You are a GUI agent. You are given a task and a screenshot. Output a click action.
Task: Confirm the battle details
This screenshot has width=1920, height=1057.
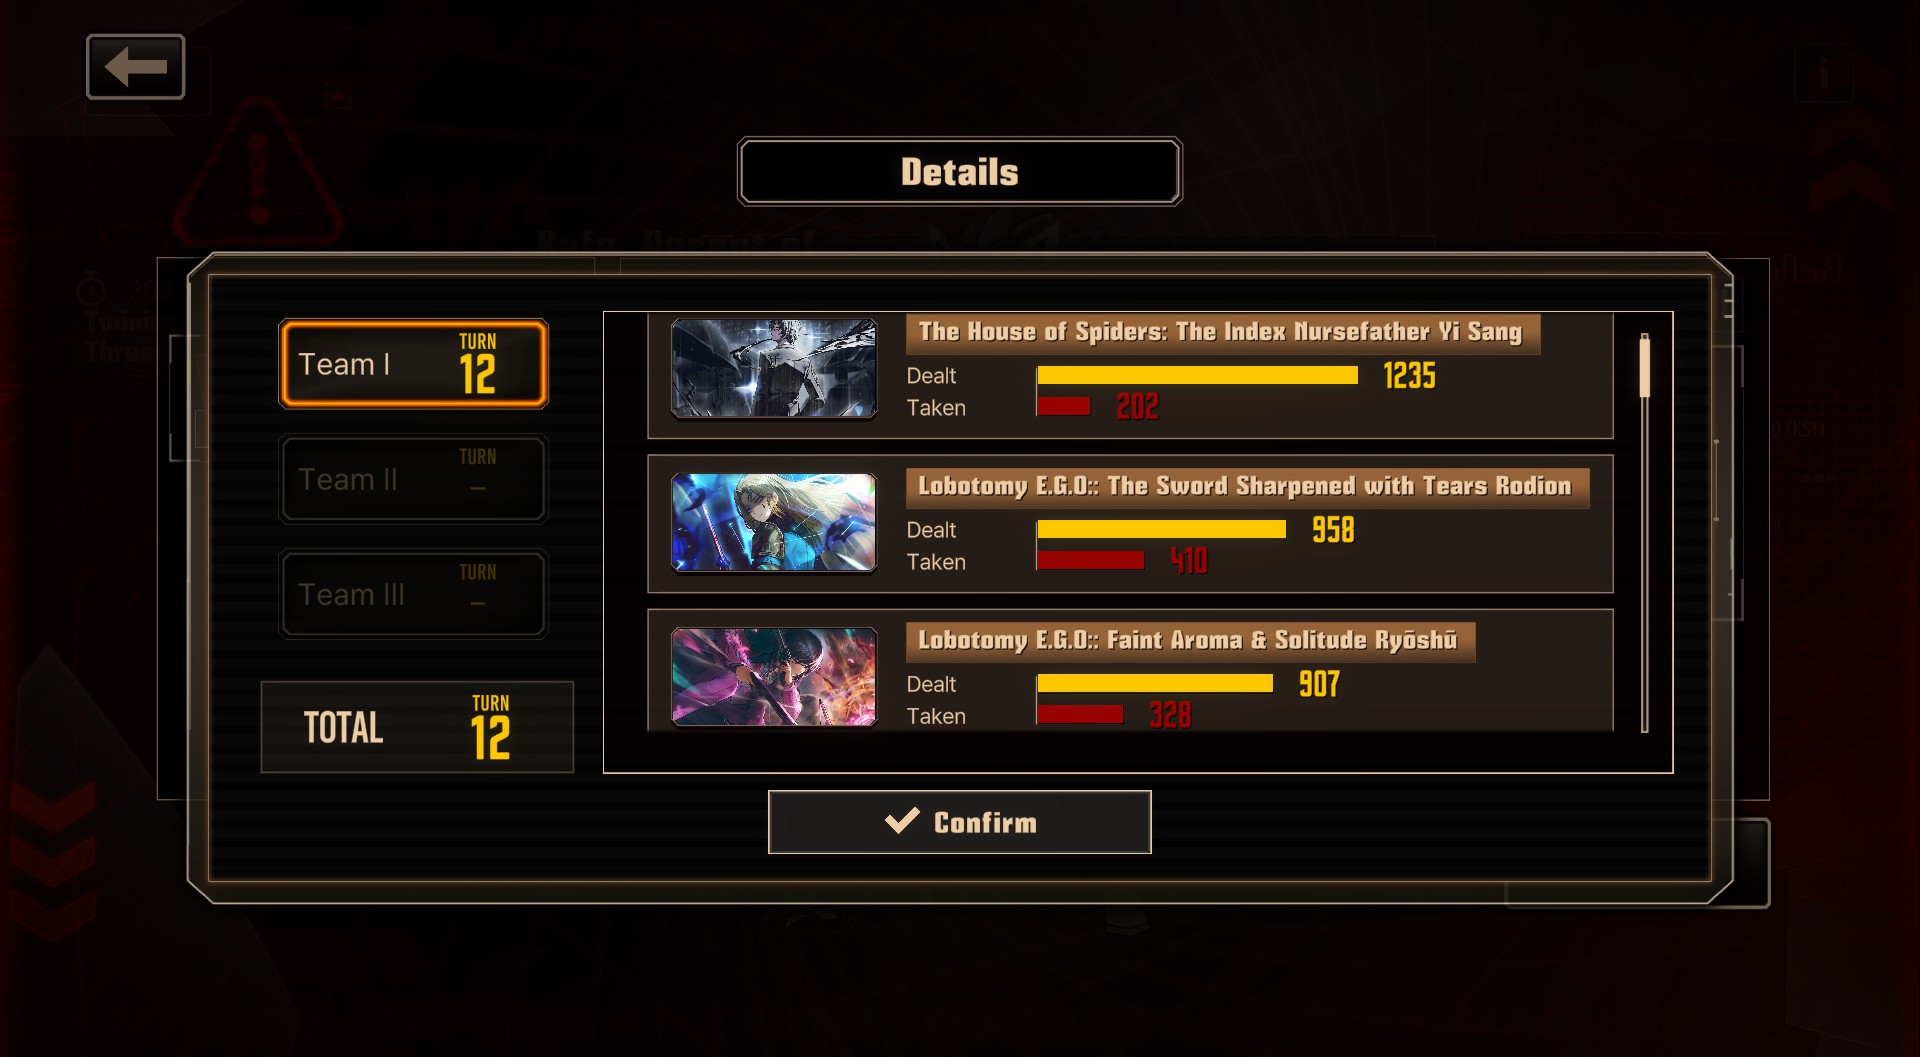[959, 822]
